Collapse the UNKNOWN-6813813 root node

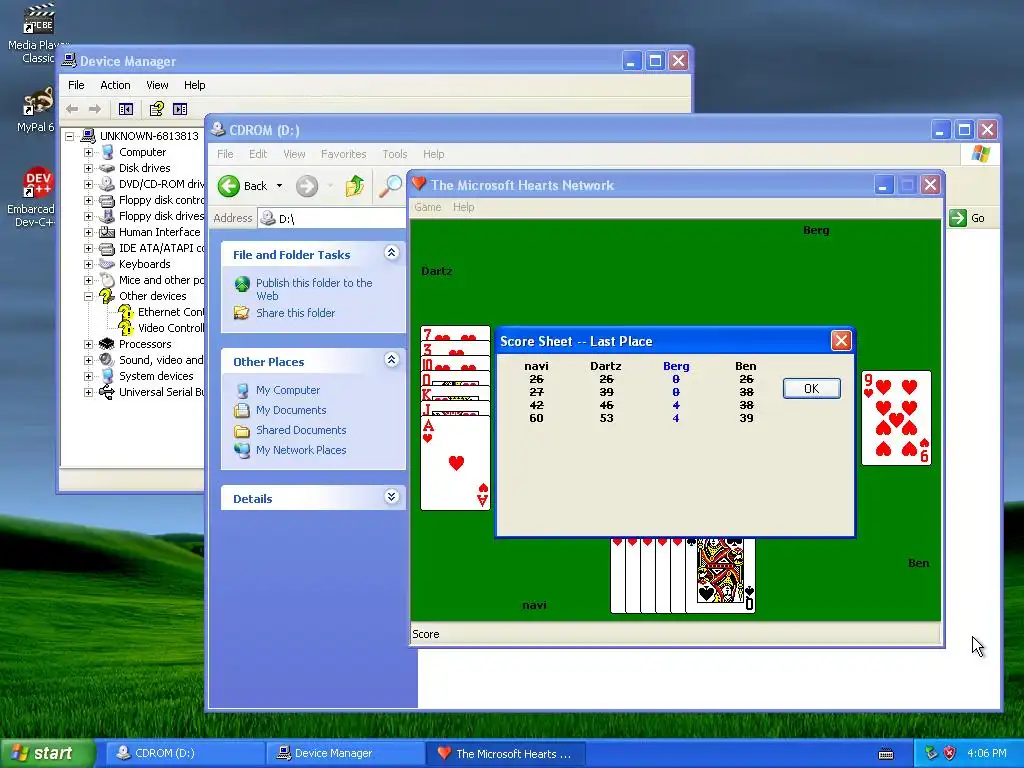pyautogui.click(x=69, y=136)
